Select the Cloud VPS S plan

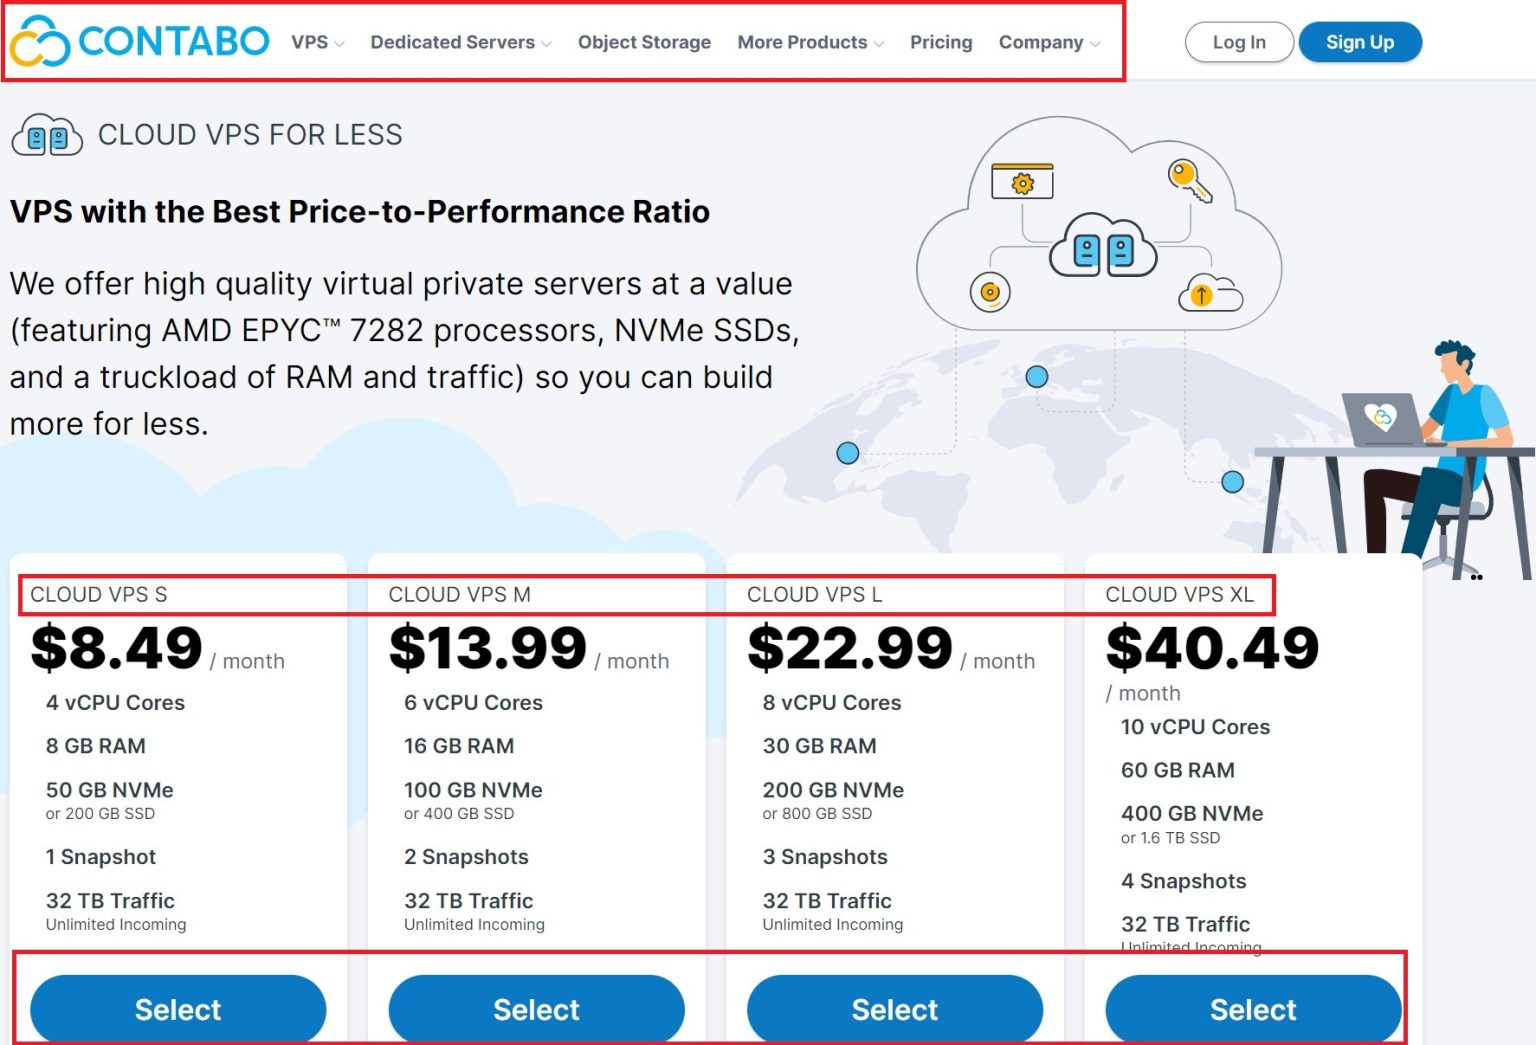177,1009
